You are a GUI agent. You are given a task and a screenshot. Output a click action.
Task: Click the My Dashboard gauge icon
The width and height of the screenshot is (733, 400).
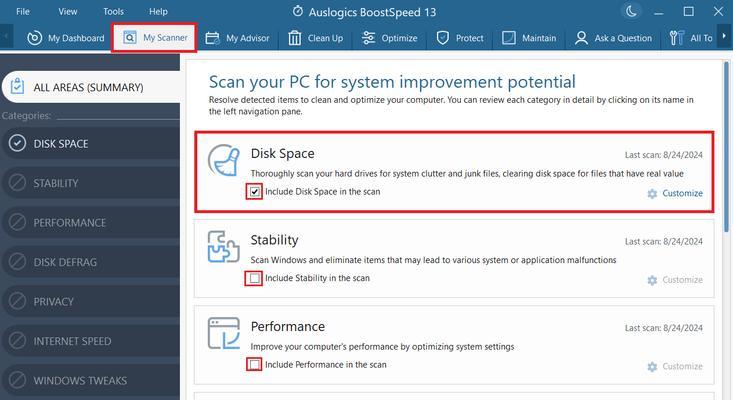click(35, 38)
